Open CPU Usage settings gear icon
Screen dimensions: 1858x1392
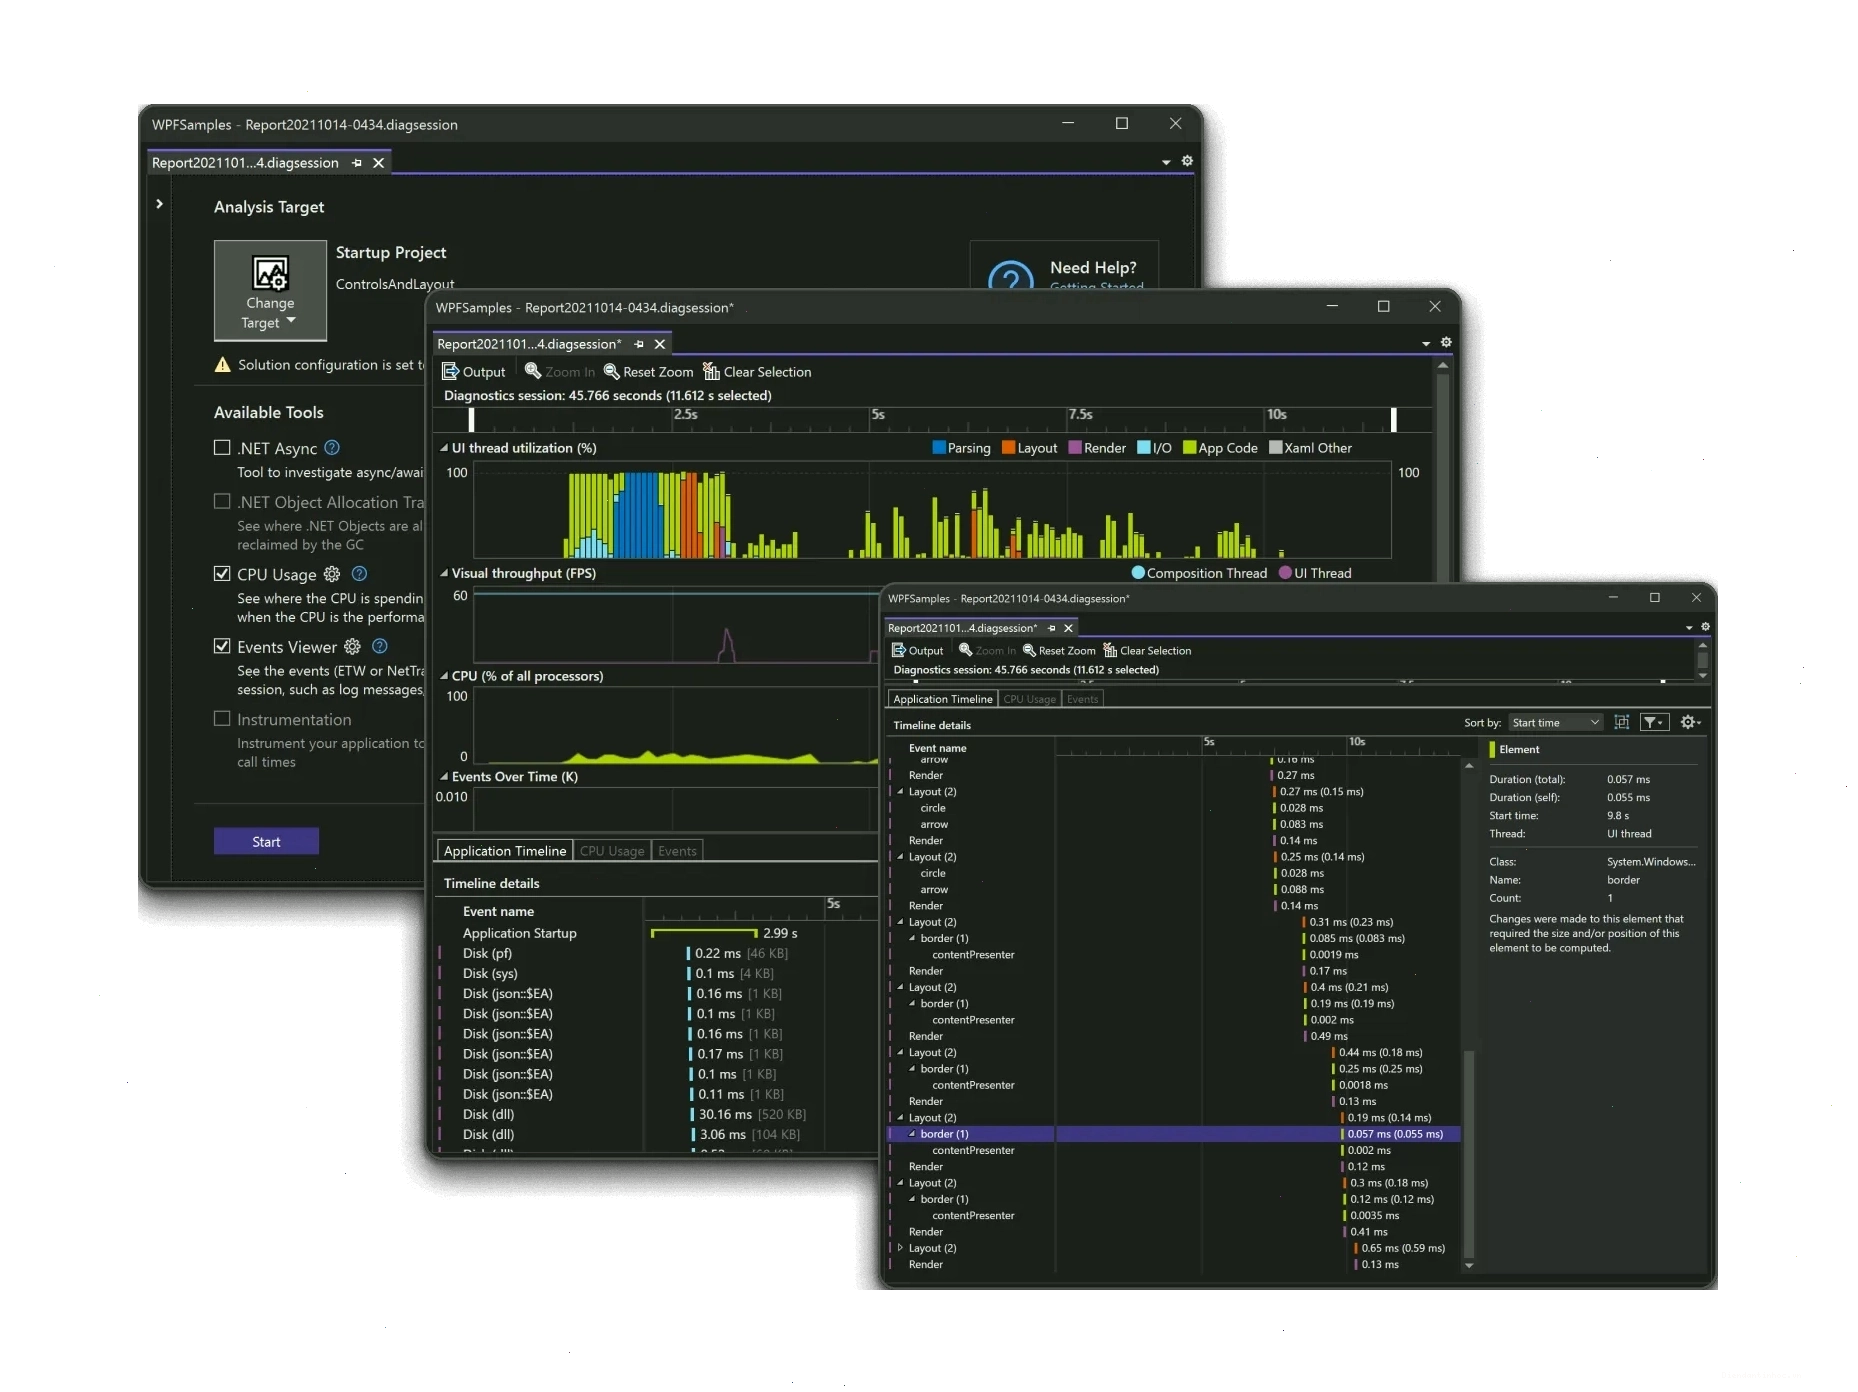coord(332,574)
